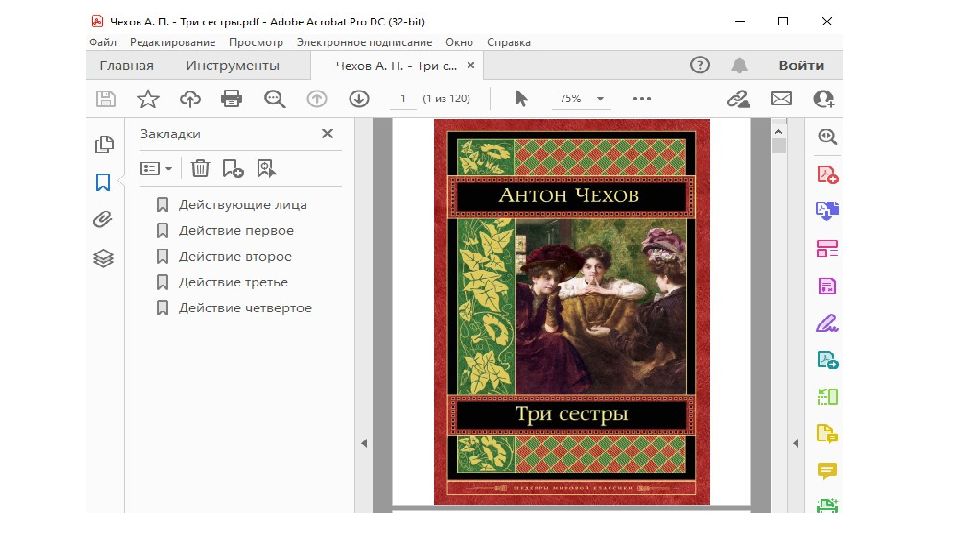This screenshot has width=960, height=540.
Task: Open Export PDF tool in right pane
Action: tap(827, 211)
